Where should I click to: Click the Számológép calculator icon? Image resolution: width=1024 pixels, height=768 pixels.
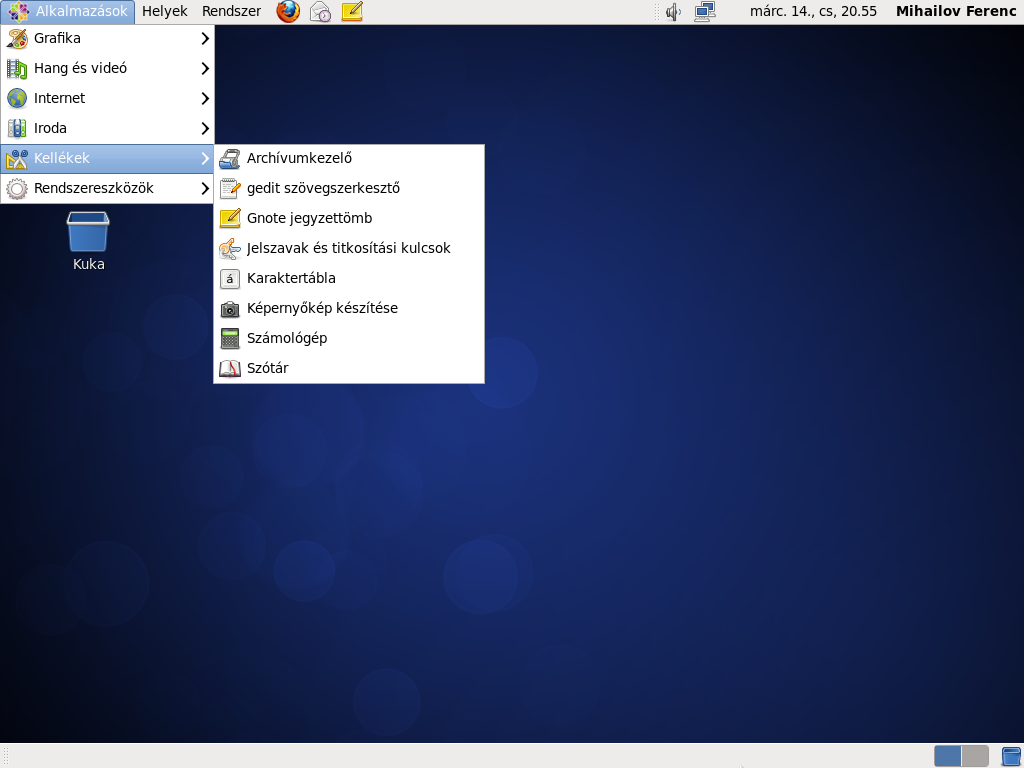pyautogui.click(x=230, y=339)
